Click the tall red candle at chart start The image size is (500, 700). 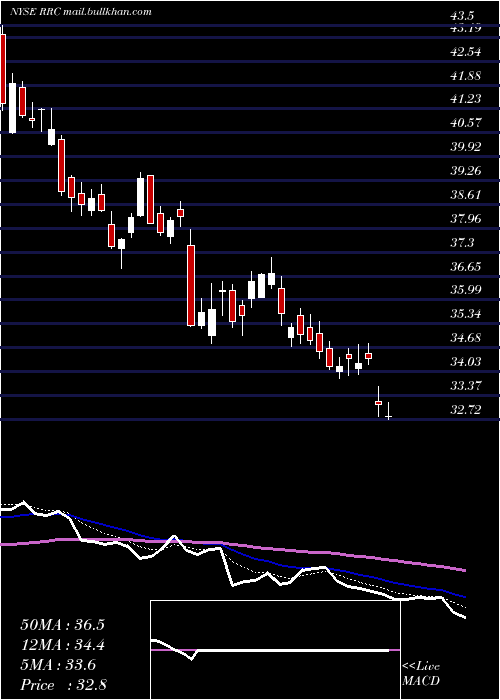3,69
